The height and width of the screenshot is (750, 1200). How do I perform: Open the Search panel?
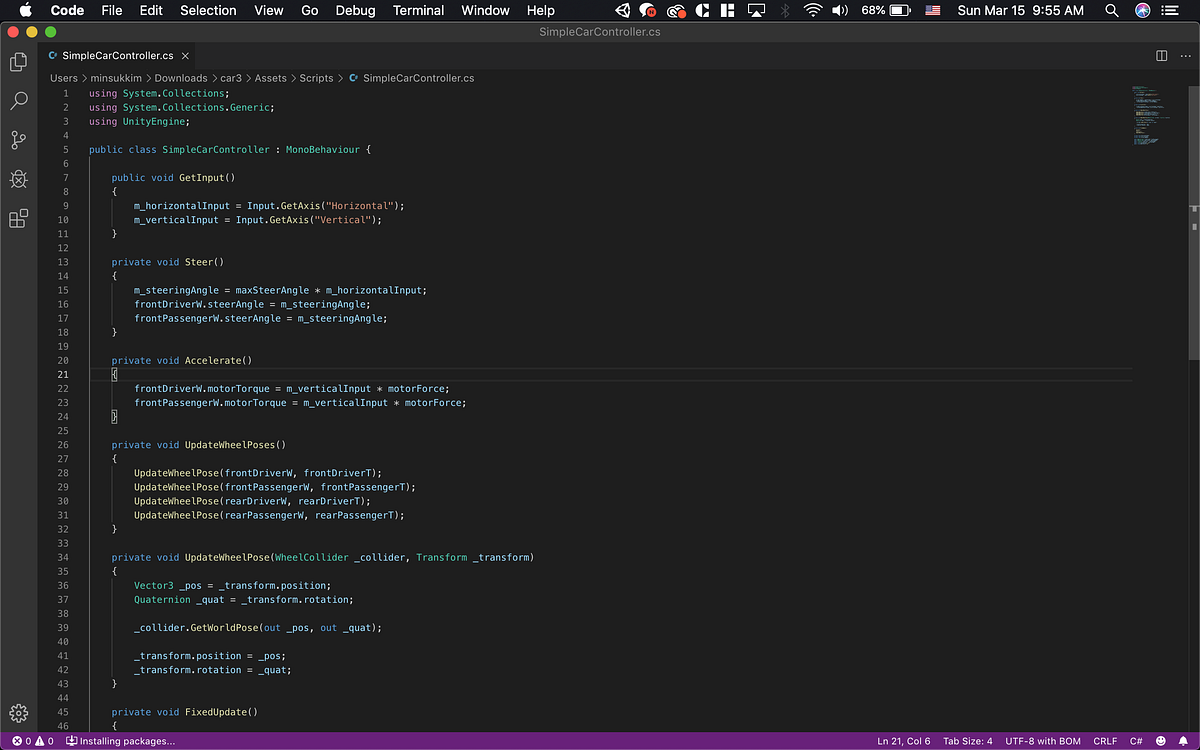coord(18,100)
